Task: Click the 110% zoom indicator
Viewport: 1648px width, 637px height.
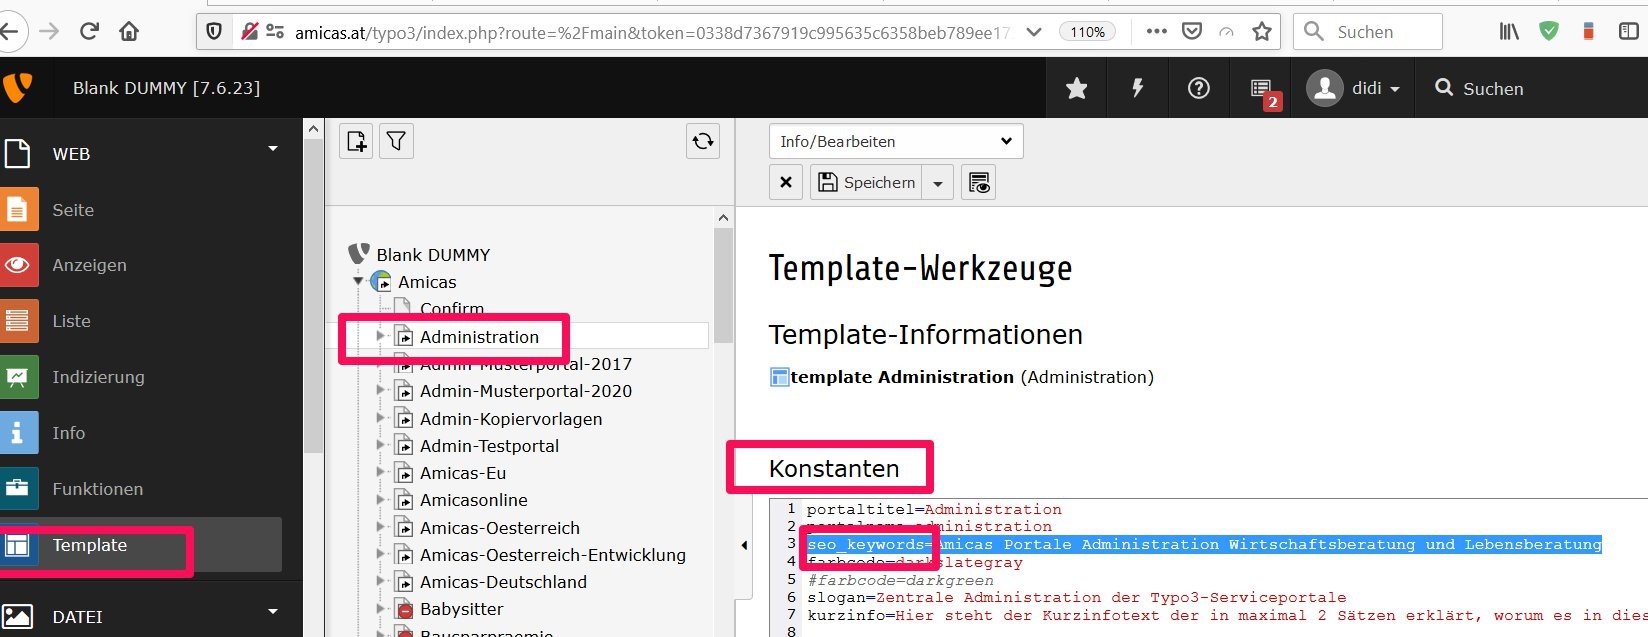Action: [x=1087, y=32]
